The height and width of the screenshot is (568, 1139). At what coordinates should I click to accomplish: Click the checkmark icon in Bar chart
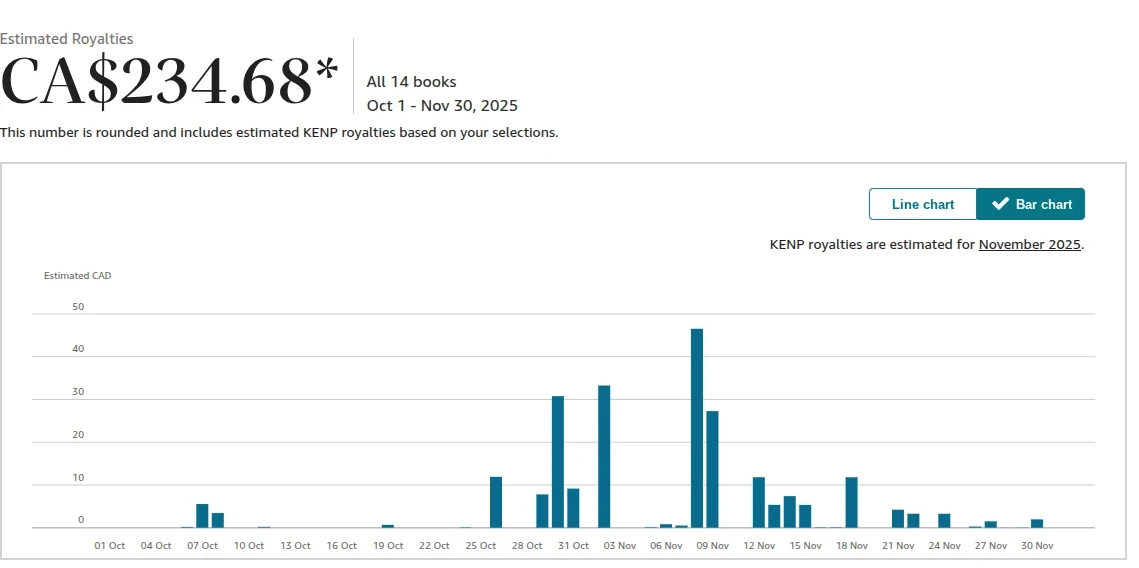tap(1000, 204)
